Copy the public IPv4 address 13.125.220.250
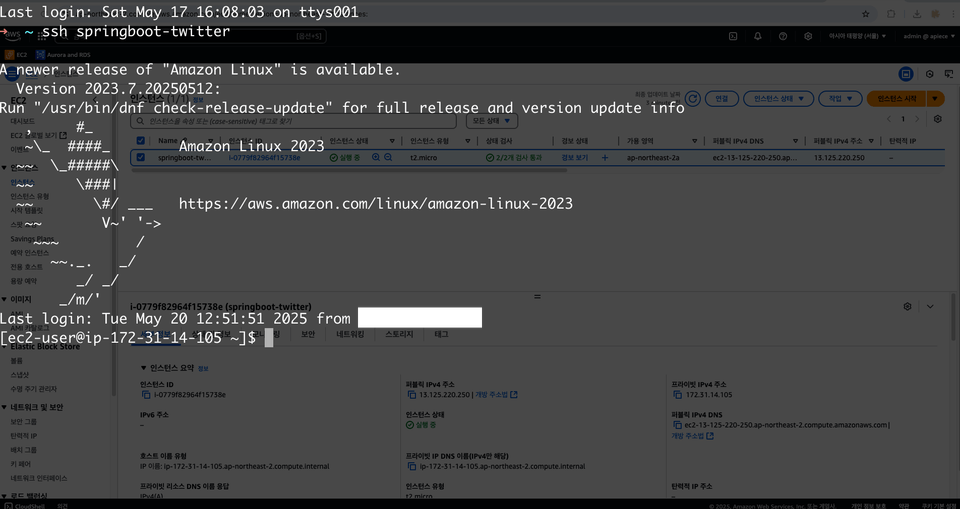 click(x=411, y=394)
